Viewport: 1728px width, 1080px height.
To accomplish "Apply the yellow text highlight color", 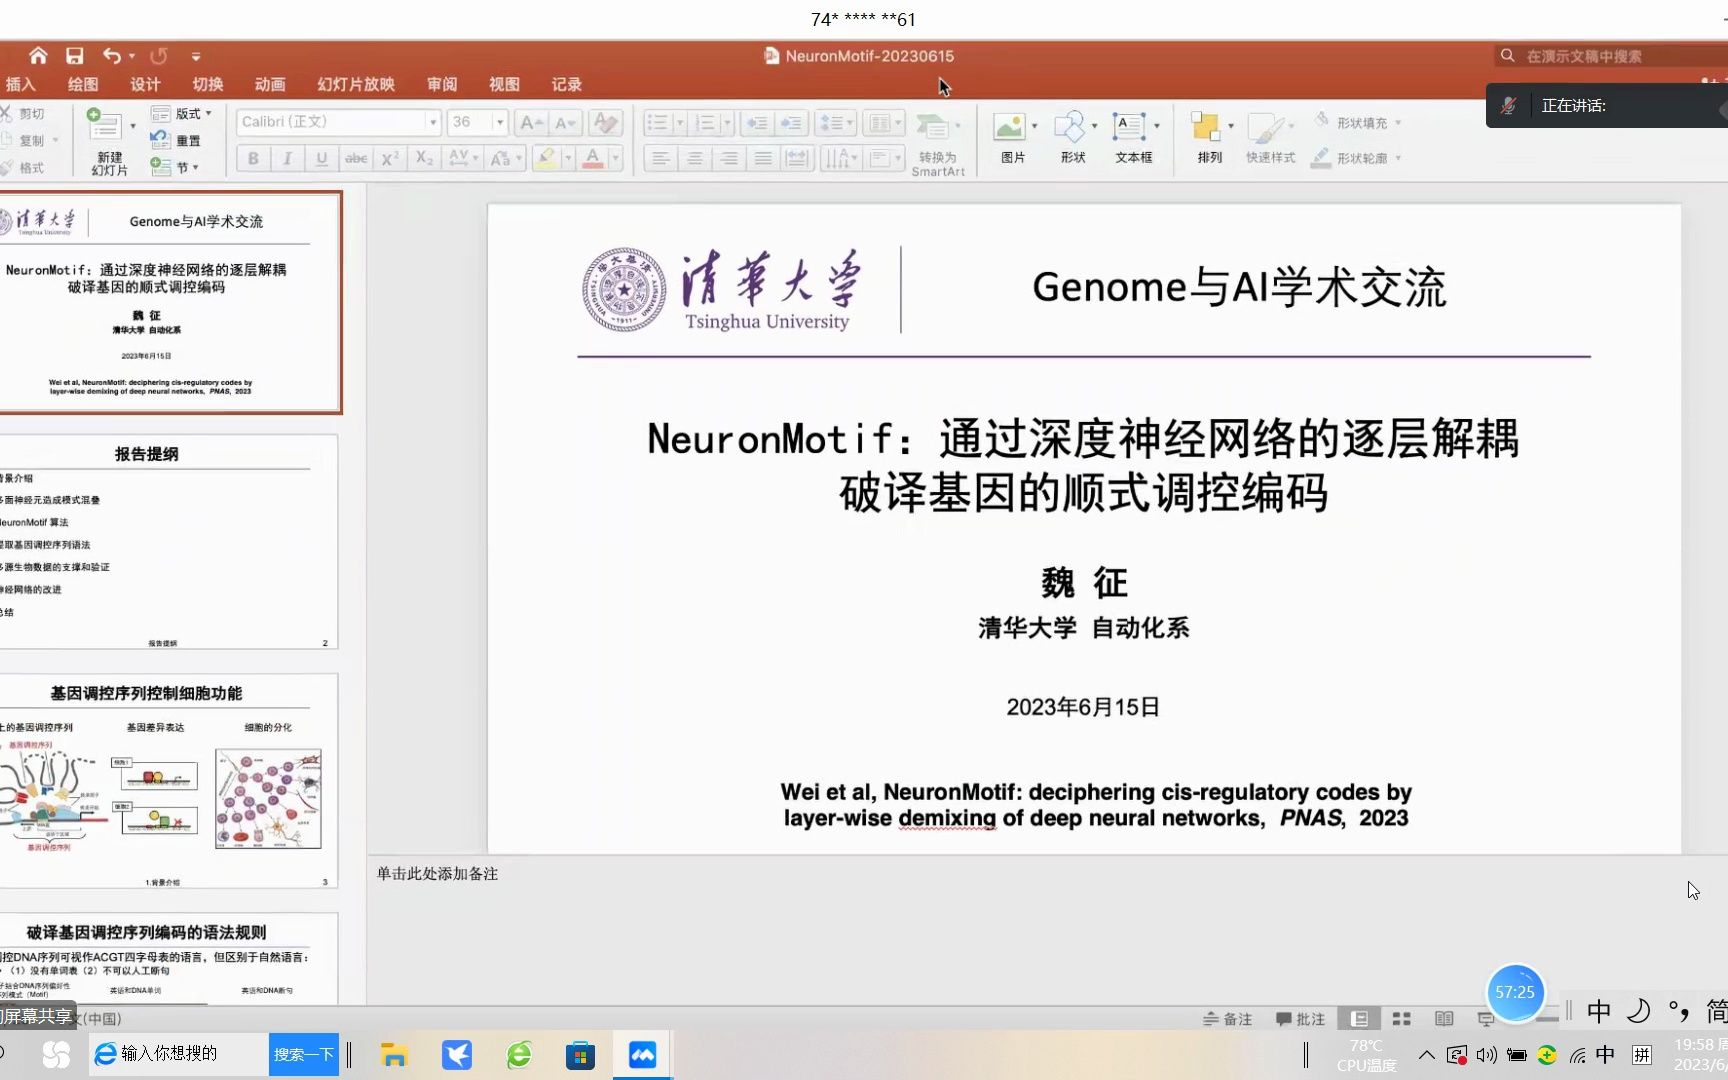I will point(545,158).
